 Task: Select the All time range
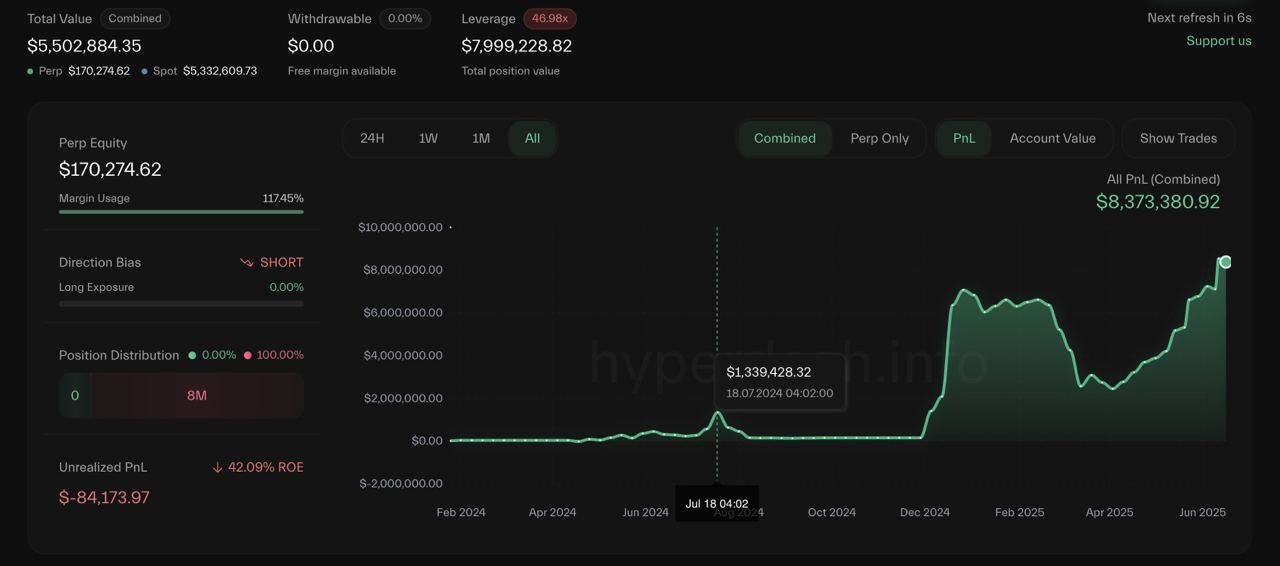tap(532, 138)
